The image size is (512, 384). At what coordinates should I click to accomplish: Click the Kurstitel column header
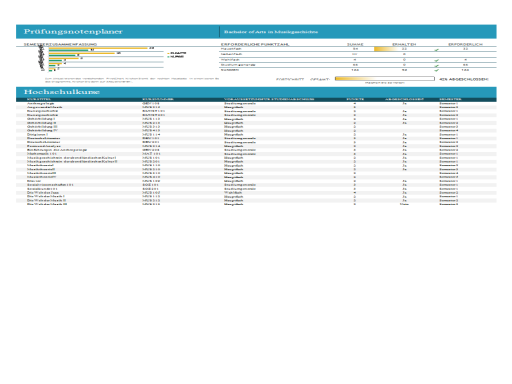[x=39, y=99]
